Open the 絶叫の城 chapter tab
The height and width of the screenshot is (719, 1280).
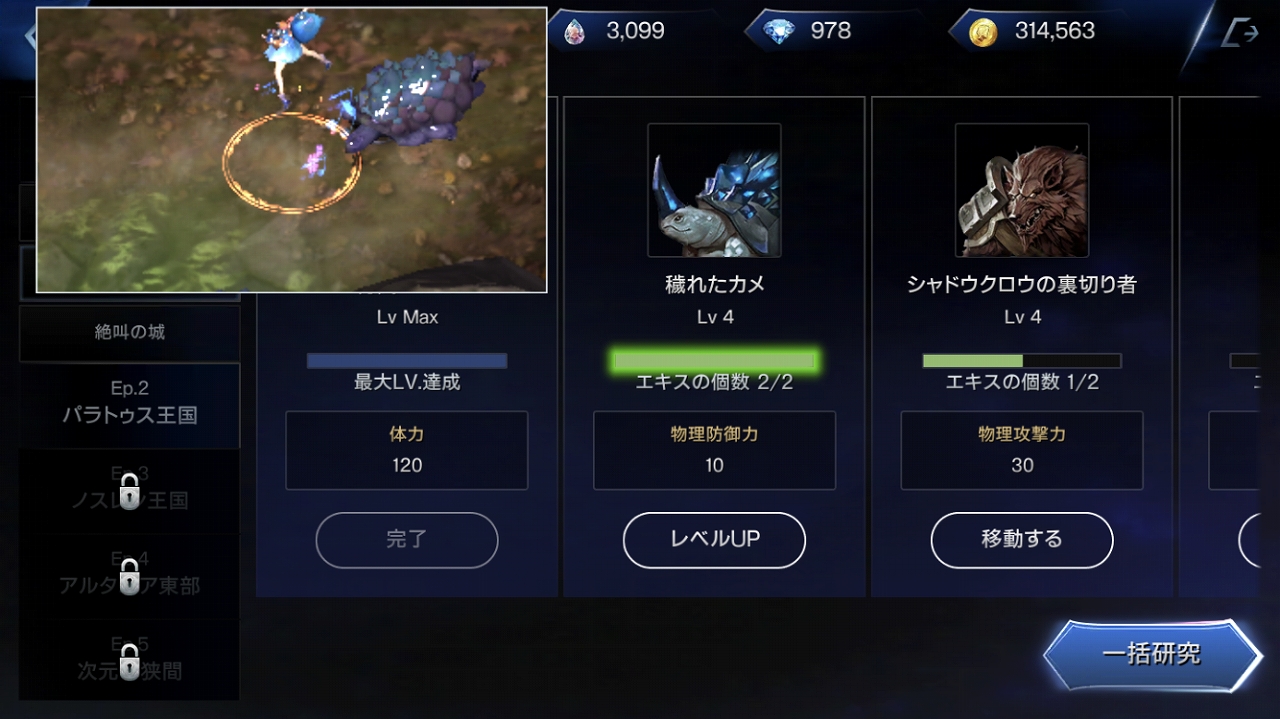pos(129,333)
